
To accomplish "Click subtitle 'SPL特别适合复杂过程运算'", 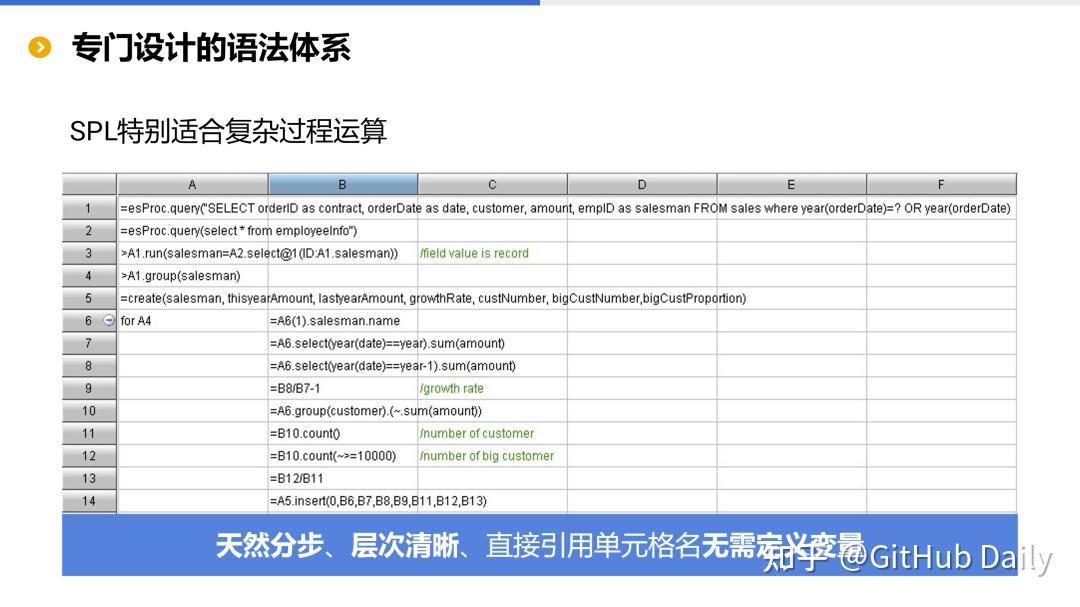I will pos(228,131).
